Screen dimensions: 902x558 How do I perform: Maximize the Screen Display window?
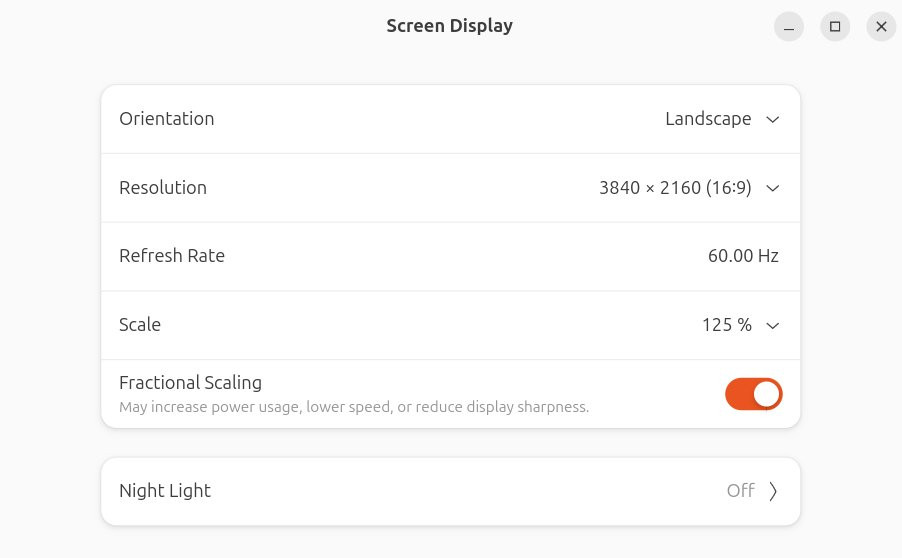pyautogui.click(x=835, y=27)
